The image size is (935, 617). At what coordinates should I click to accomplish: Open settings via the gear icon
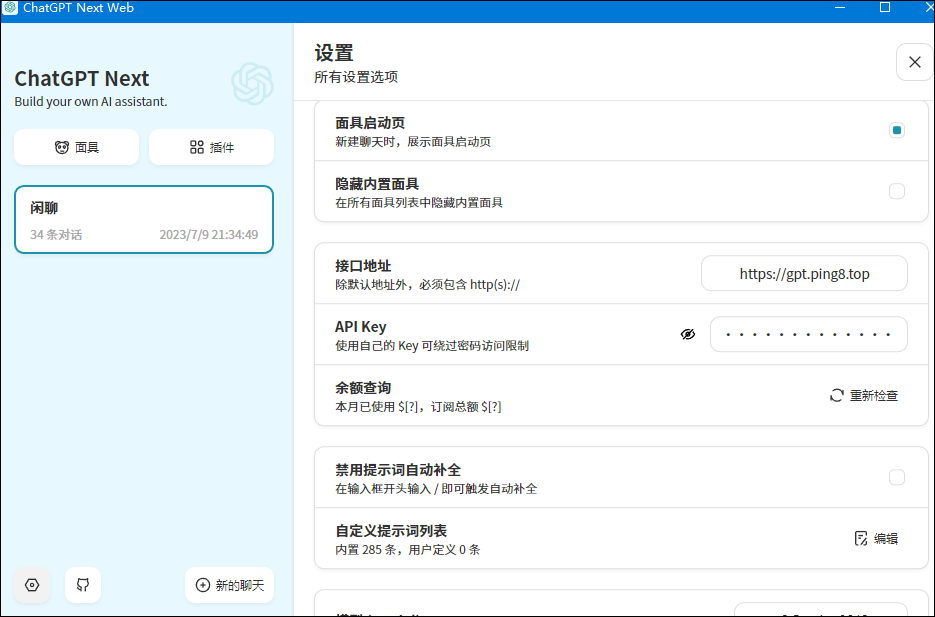pos(31,585)
